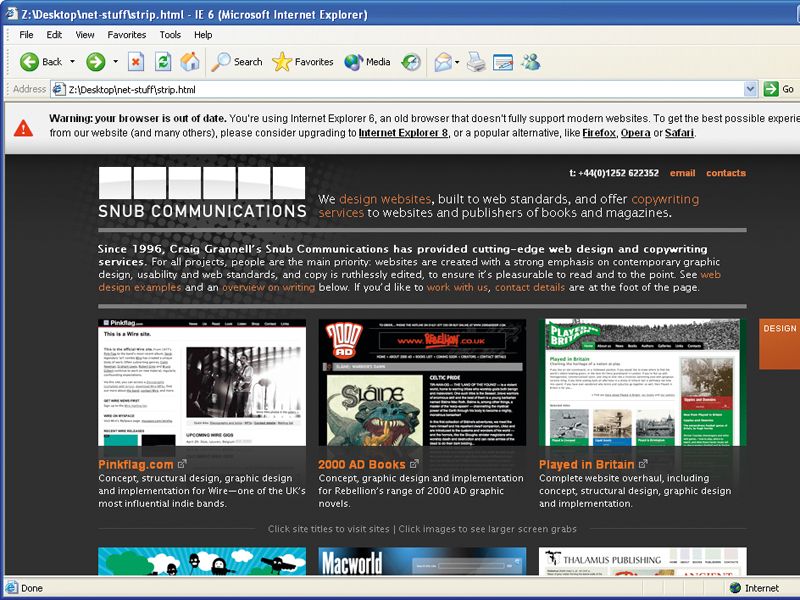Open the File menu
800x600 pixels.
coord(26,35)
